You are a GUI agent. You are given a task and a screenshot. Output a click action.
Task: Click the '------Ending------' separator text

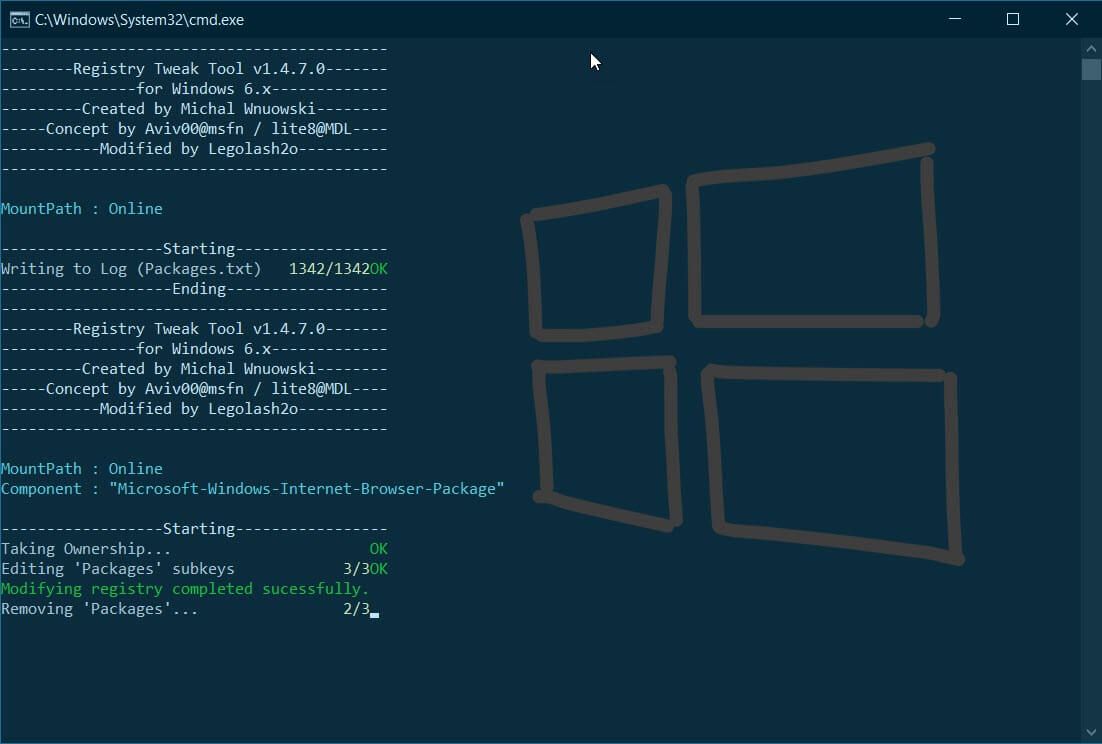pyautogui.click(x=194, y=289)
